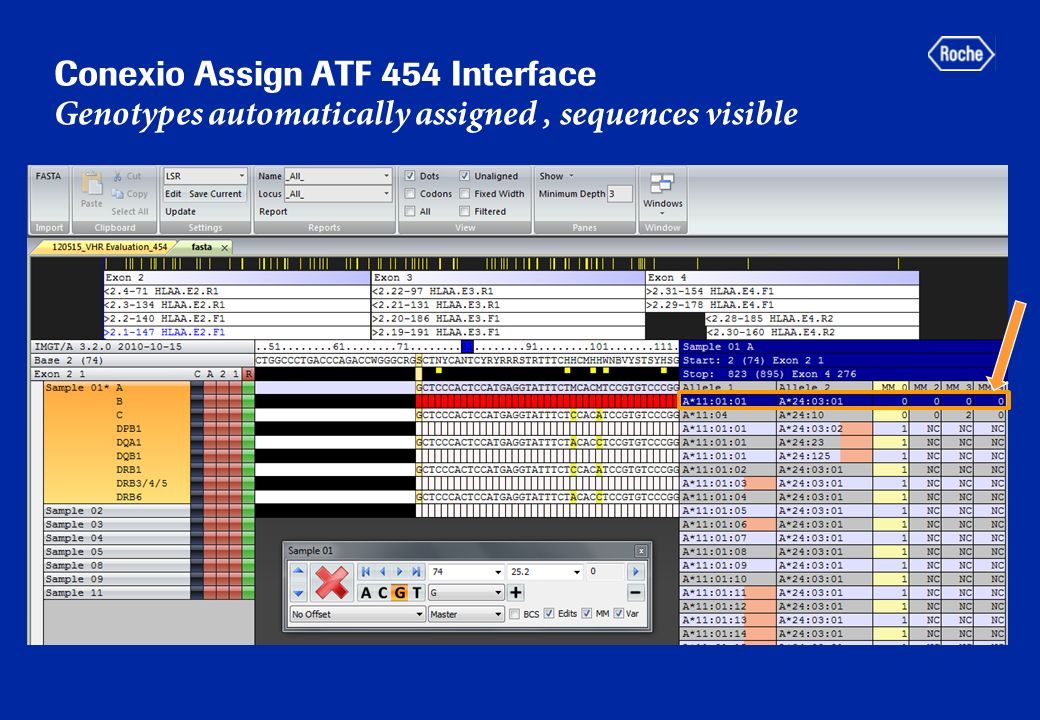Open the Locus _All_ dropdown

[386, 194]
